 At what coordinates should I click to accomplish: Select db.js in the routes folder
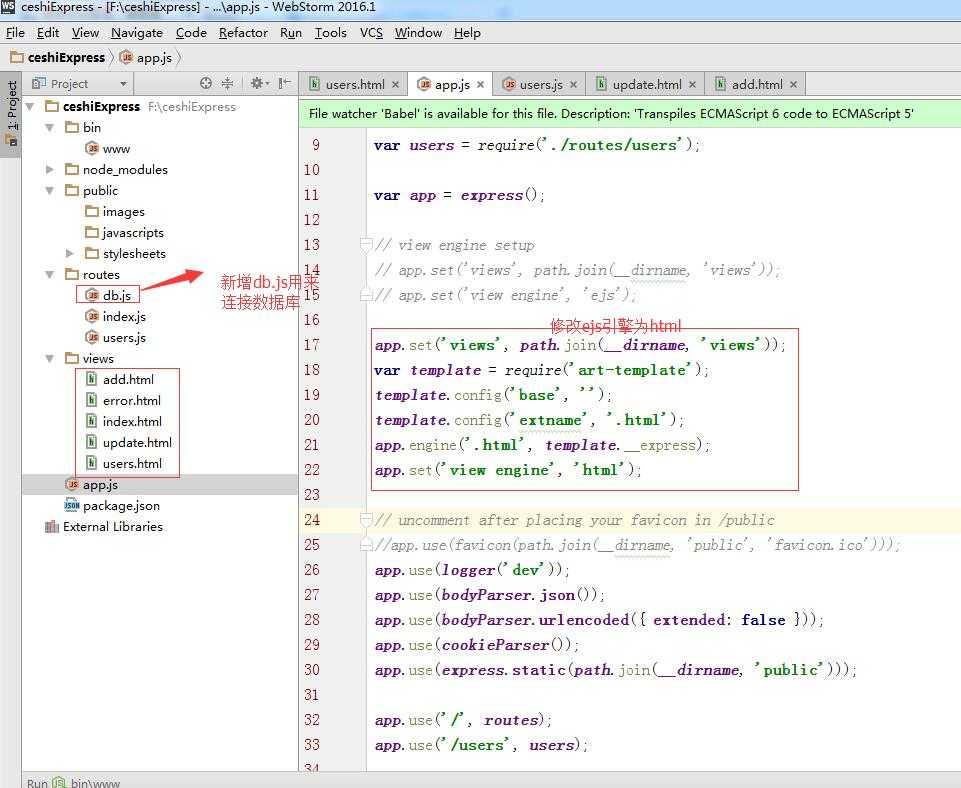tap(108, 295)
